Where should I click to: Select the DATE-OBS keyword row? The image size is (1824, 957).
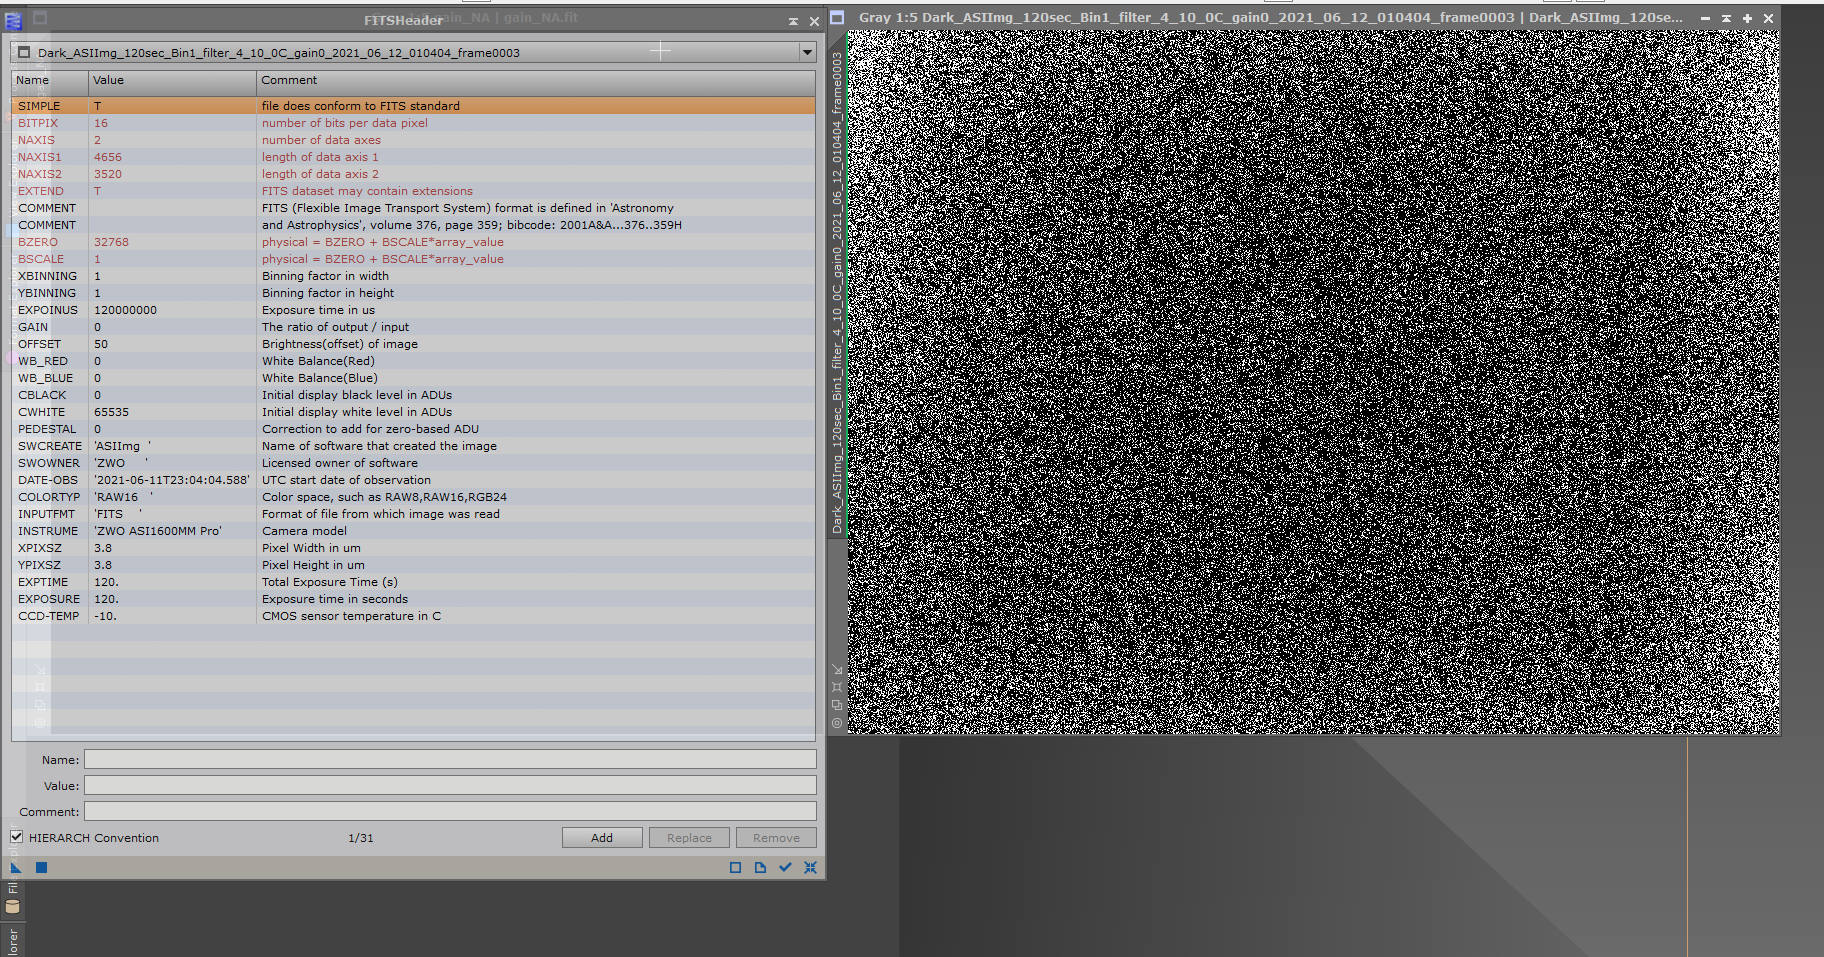point(413,480)
